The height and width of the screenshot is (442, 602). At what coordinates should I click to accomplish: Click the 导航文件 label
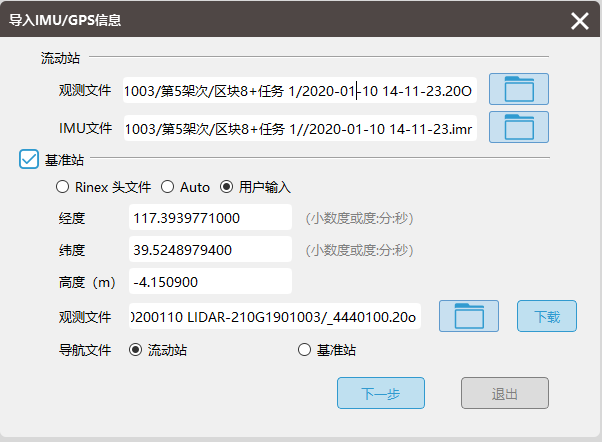tap(85, 350)
